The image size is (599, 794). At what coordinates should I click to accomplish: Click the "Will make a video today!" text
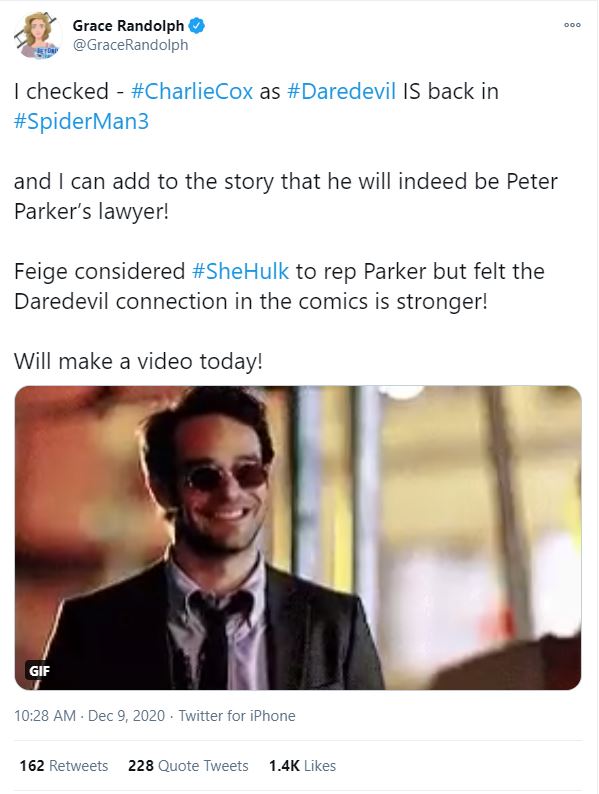coord(138,362)
